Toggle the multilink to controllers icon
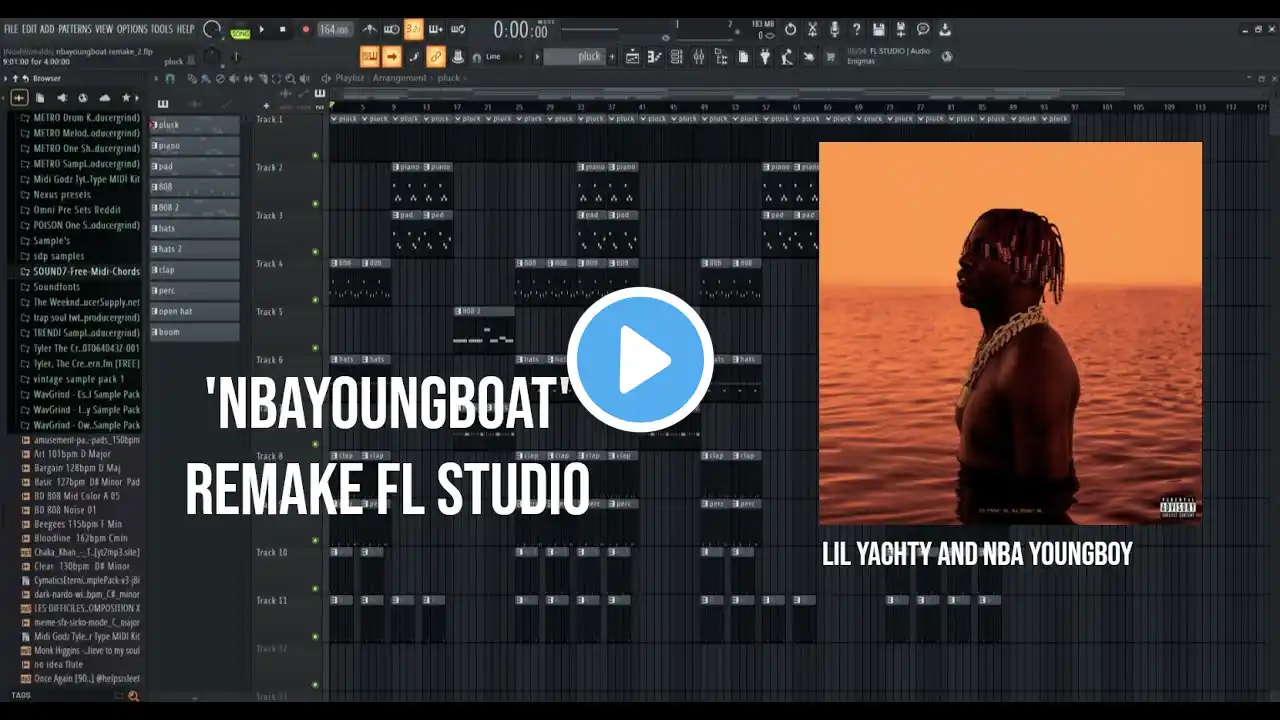 [435, 57]
